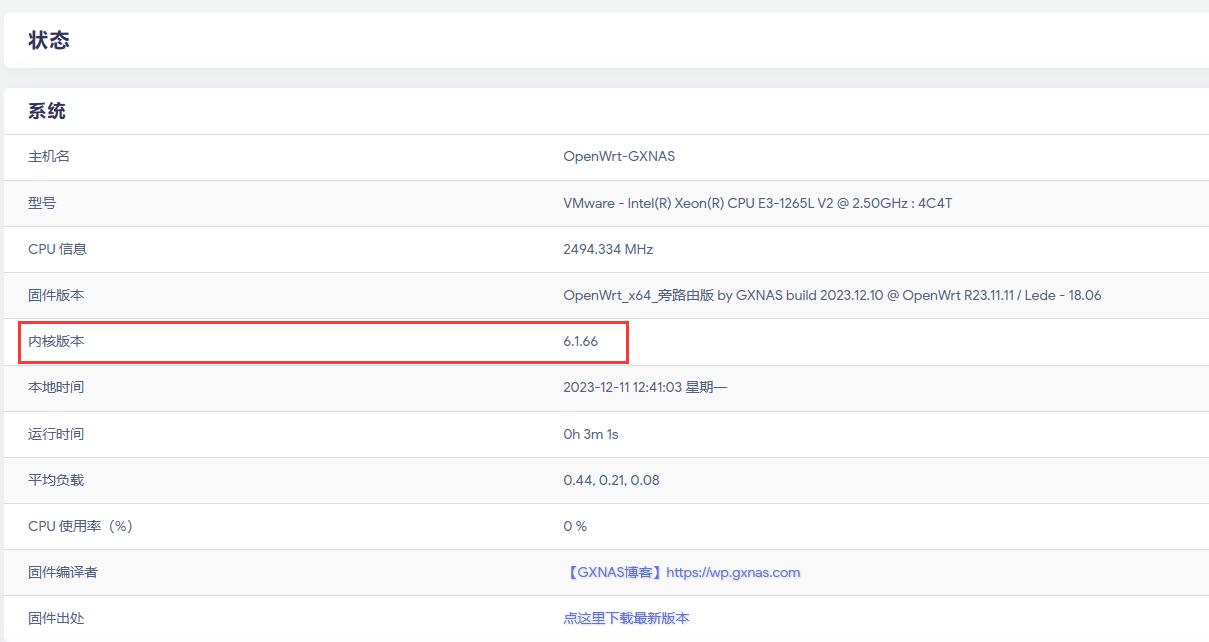Click the 主机名 row label
Viewport: 1209px width, 642px height.
pyautogui.click(x=49, y=156)
